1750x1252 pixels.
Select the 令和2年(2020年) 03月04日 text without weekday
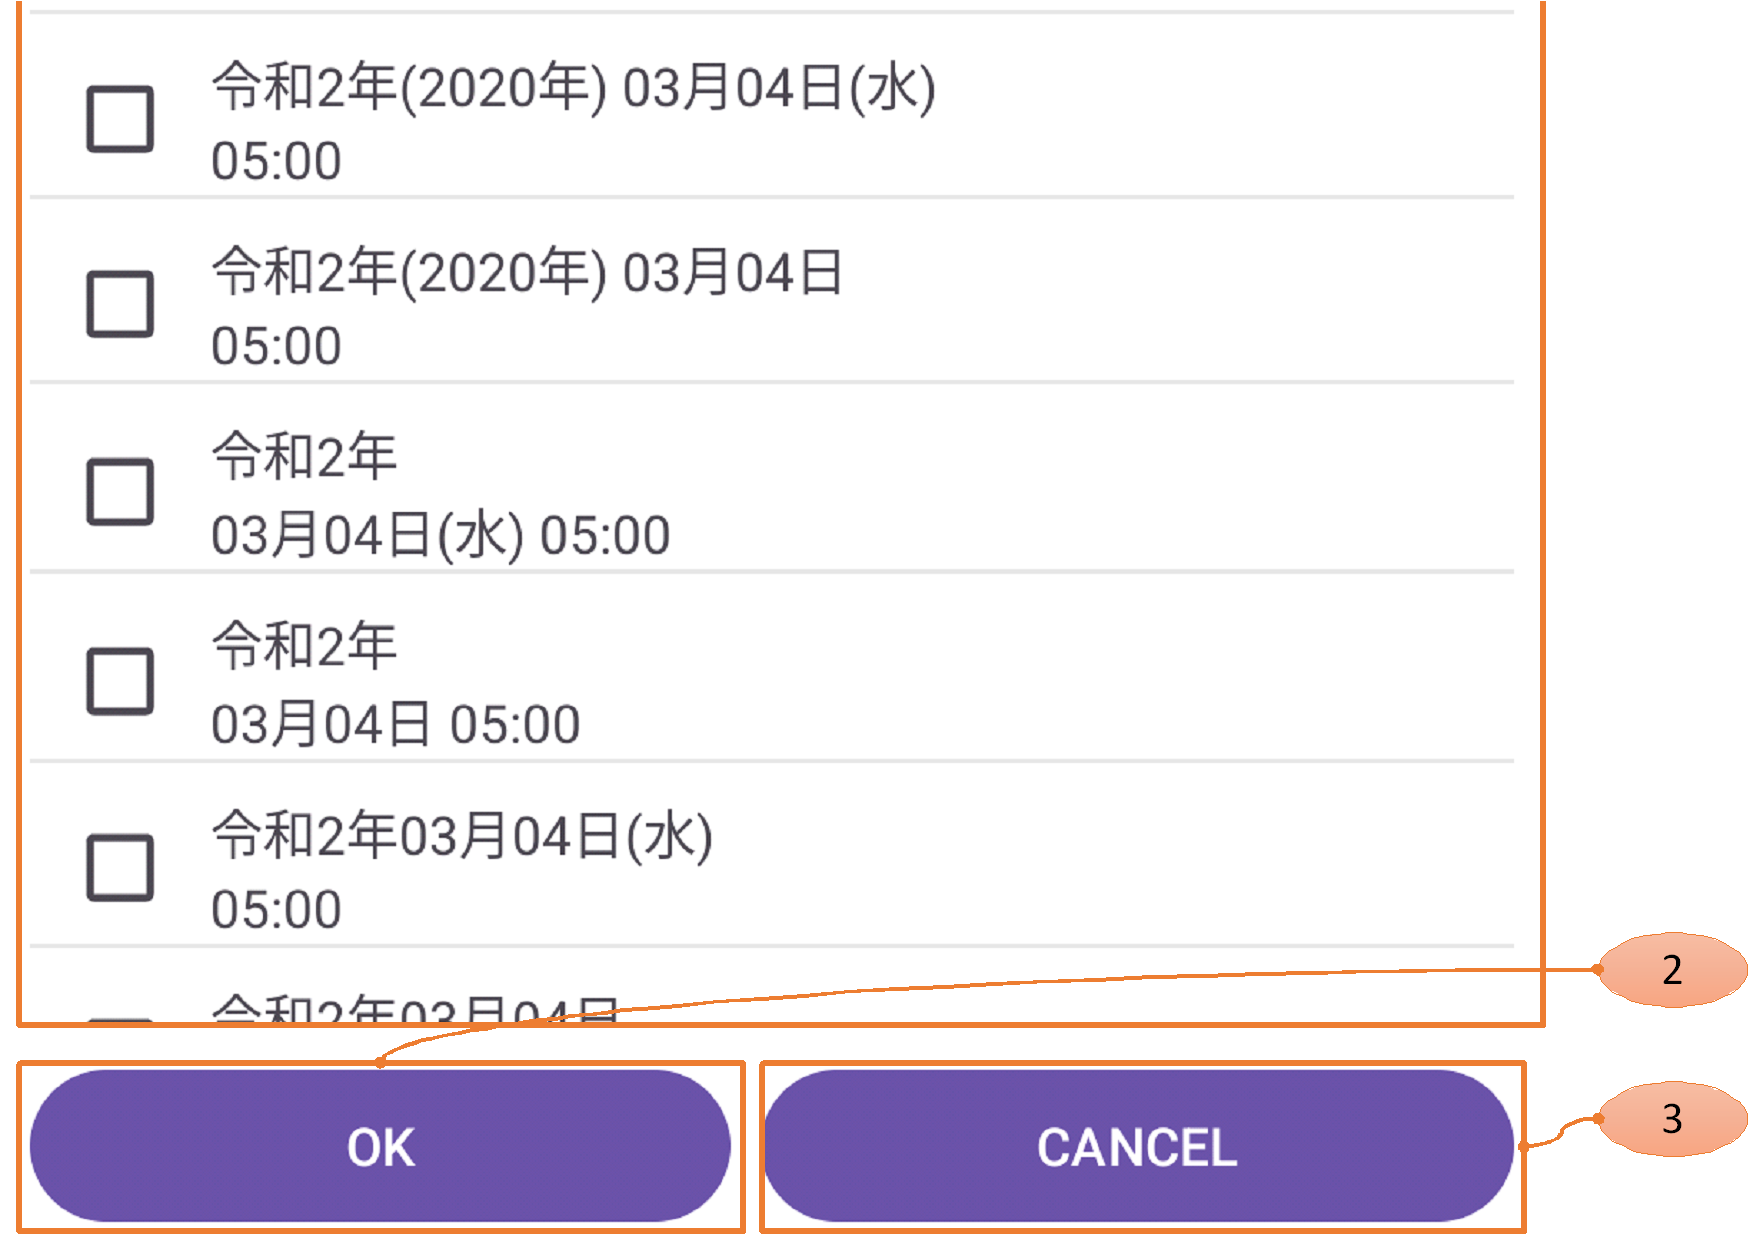(x=527, y=273)
